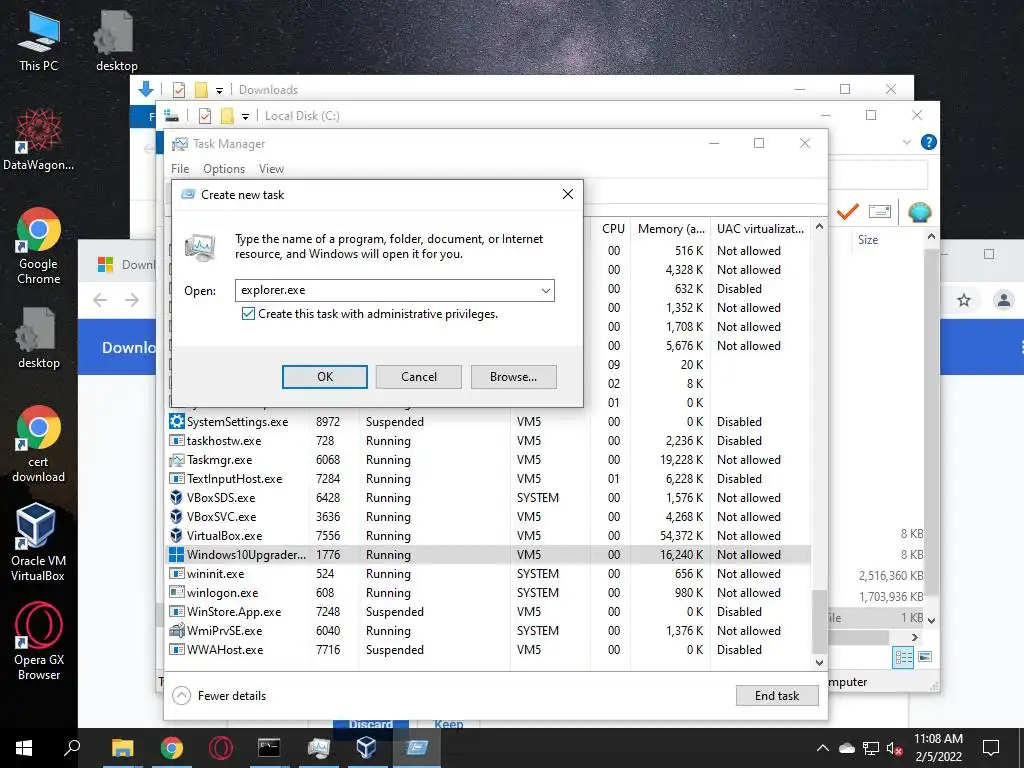Show hidden tray icons chevron
This screenshot has width=1024, height=768.
coord(823,748)
